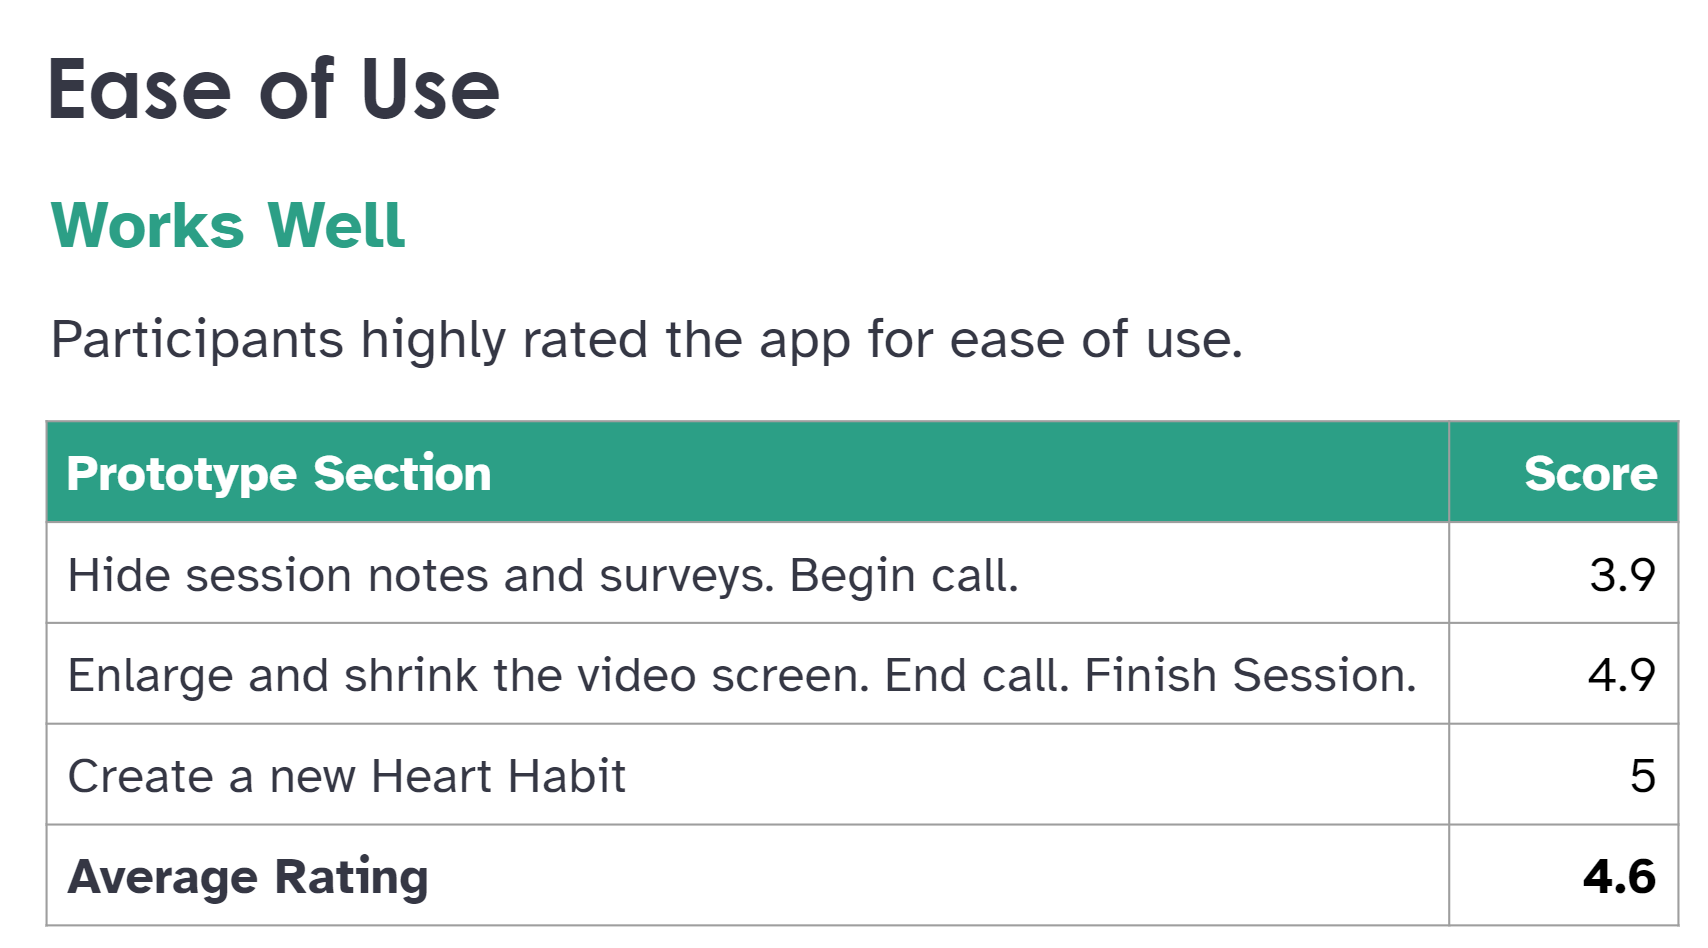
Task: Click the score cell showing 5
Action: point(1564,775)
